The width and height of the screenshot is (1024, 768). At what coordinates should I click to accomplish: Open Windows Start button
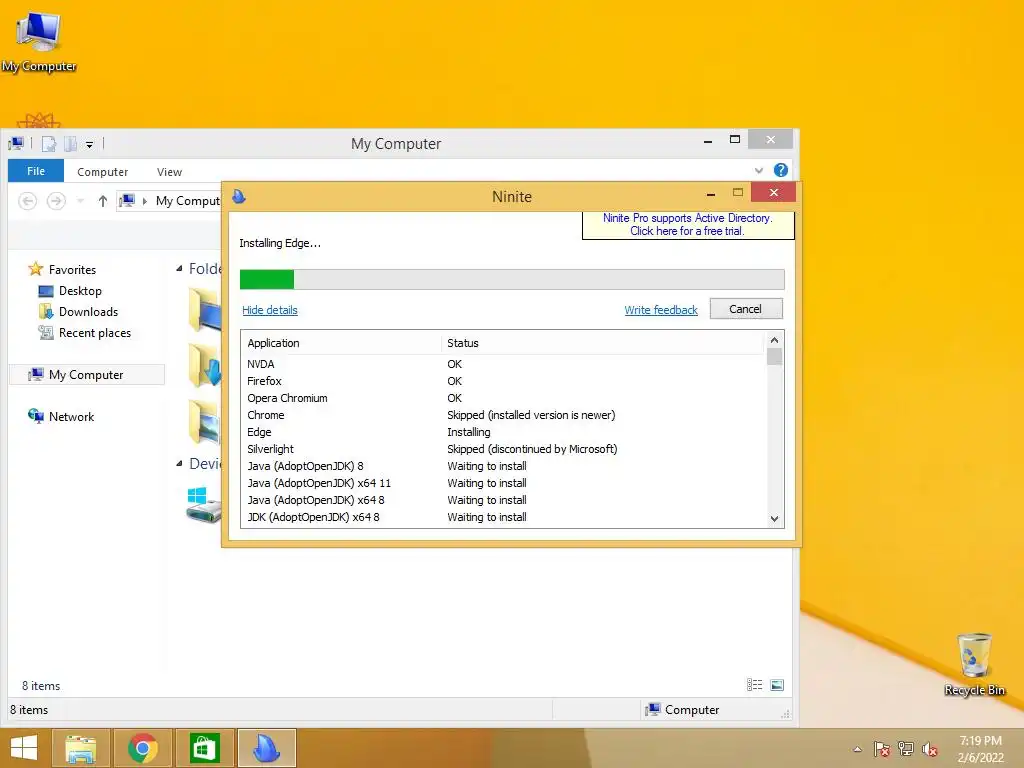pyautogui.click(x=24, y=748)
